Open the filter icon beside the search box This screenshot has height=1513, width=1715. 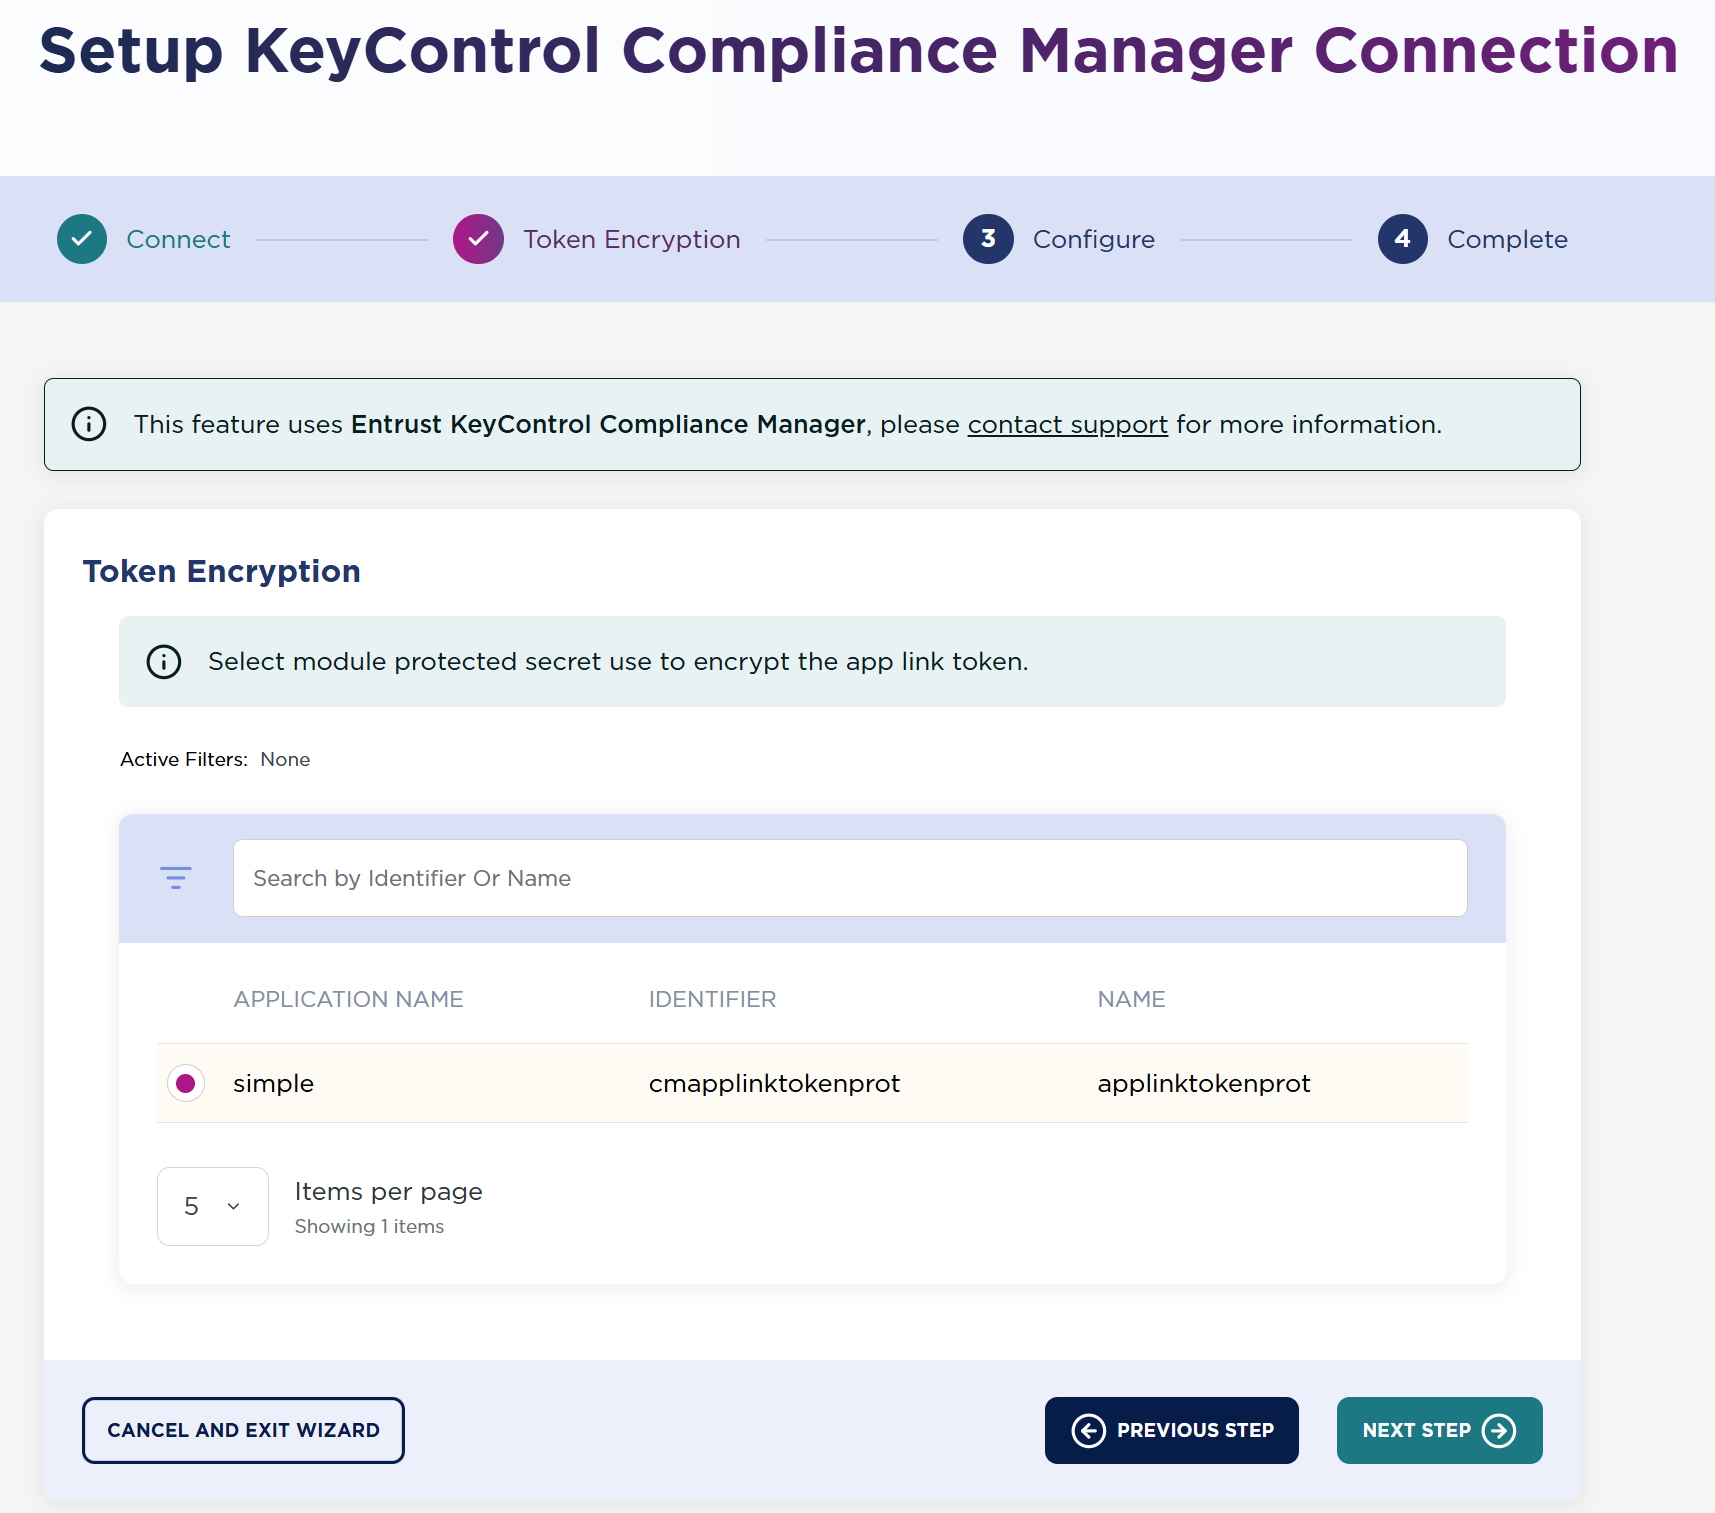(x=176, y=878)
